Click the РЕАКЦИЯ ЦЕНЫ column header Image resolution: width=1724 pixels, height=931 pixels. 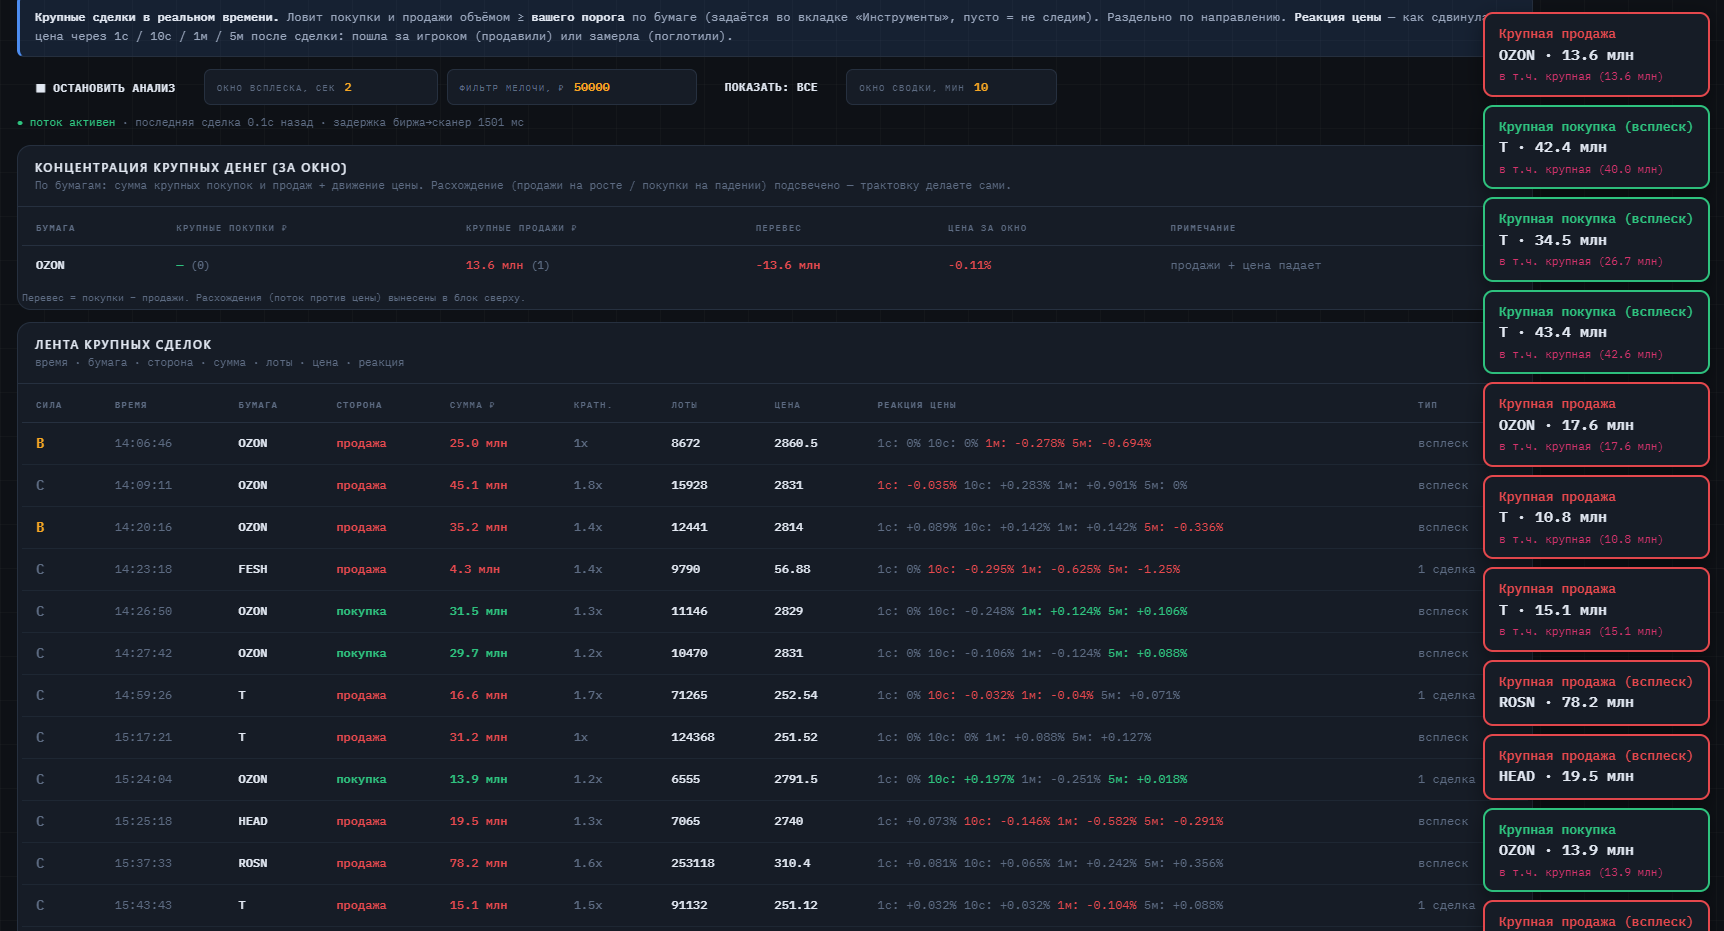point(917,405)
